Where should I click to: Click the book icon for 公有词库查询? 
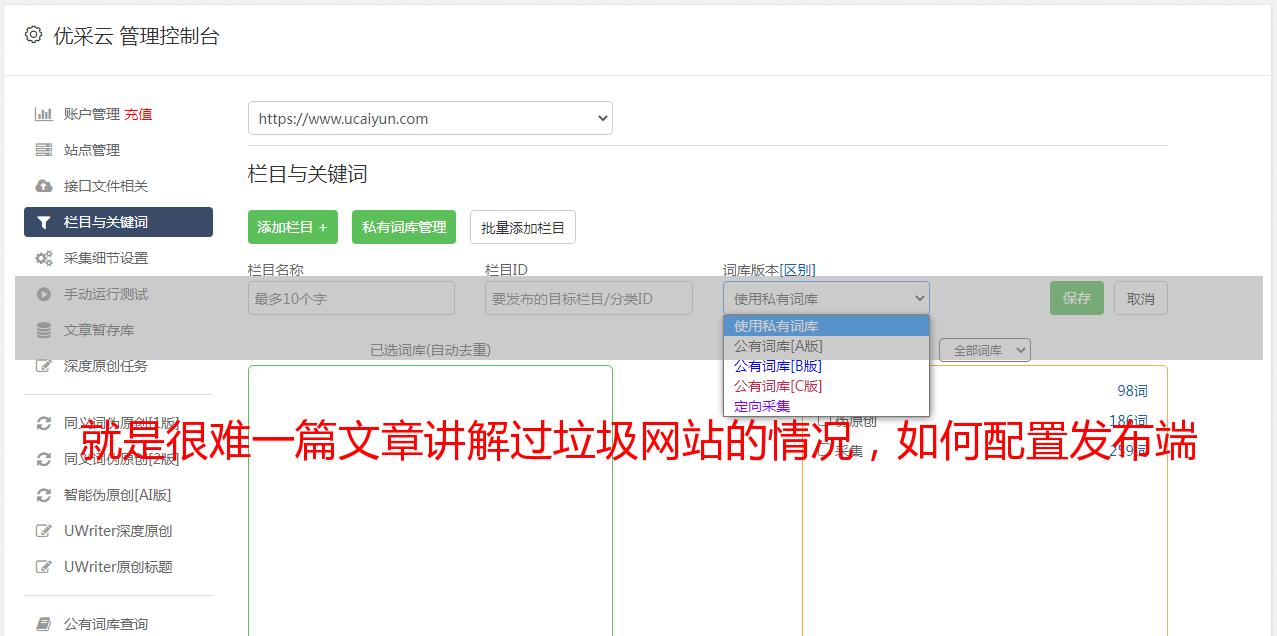[43, 624]
